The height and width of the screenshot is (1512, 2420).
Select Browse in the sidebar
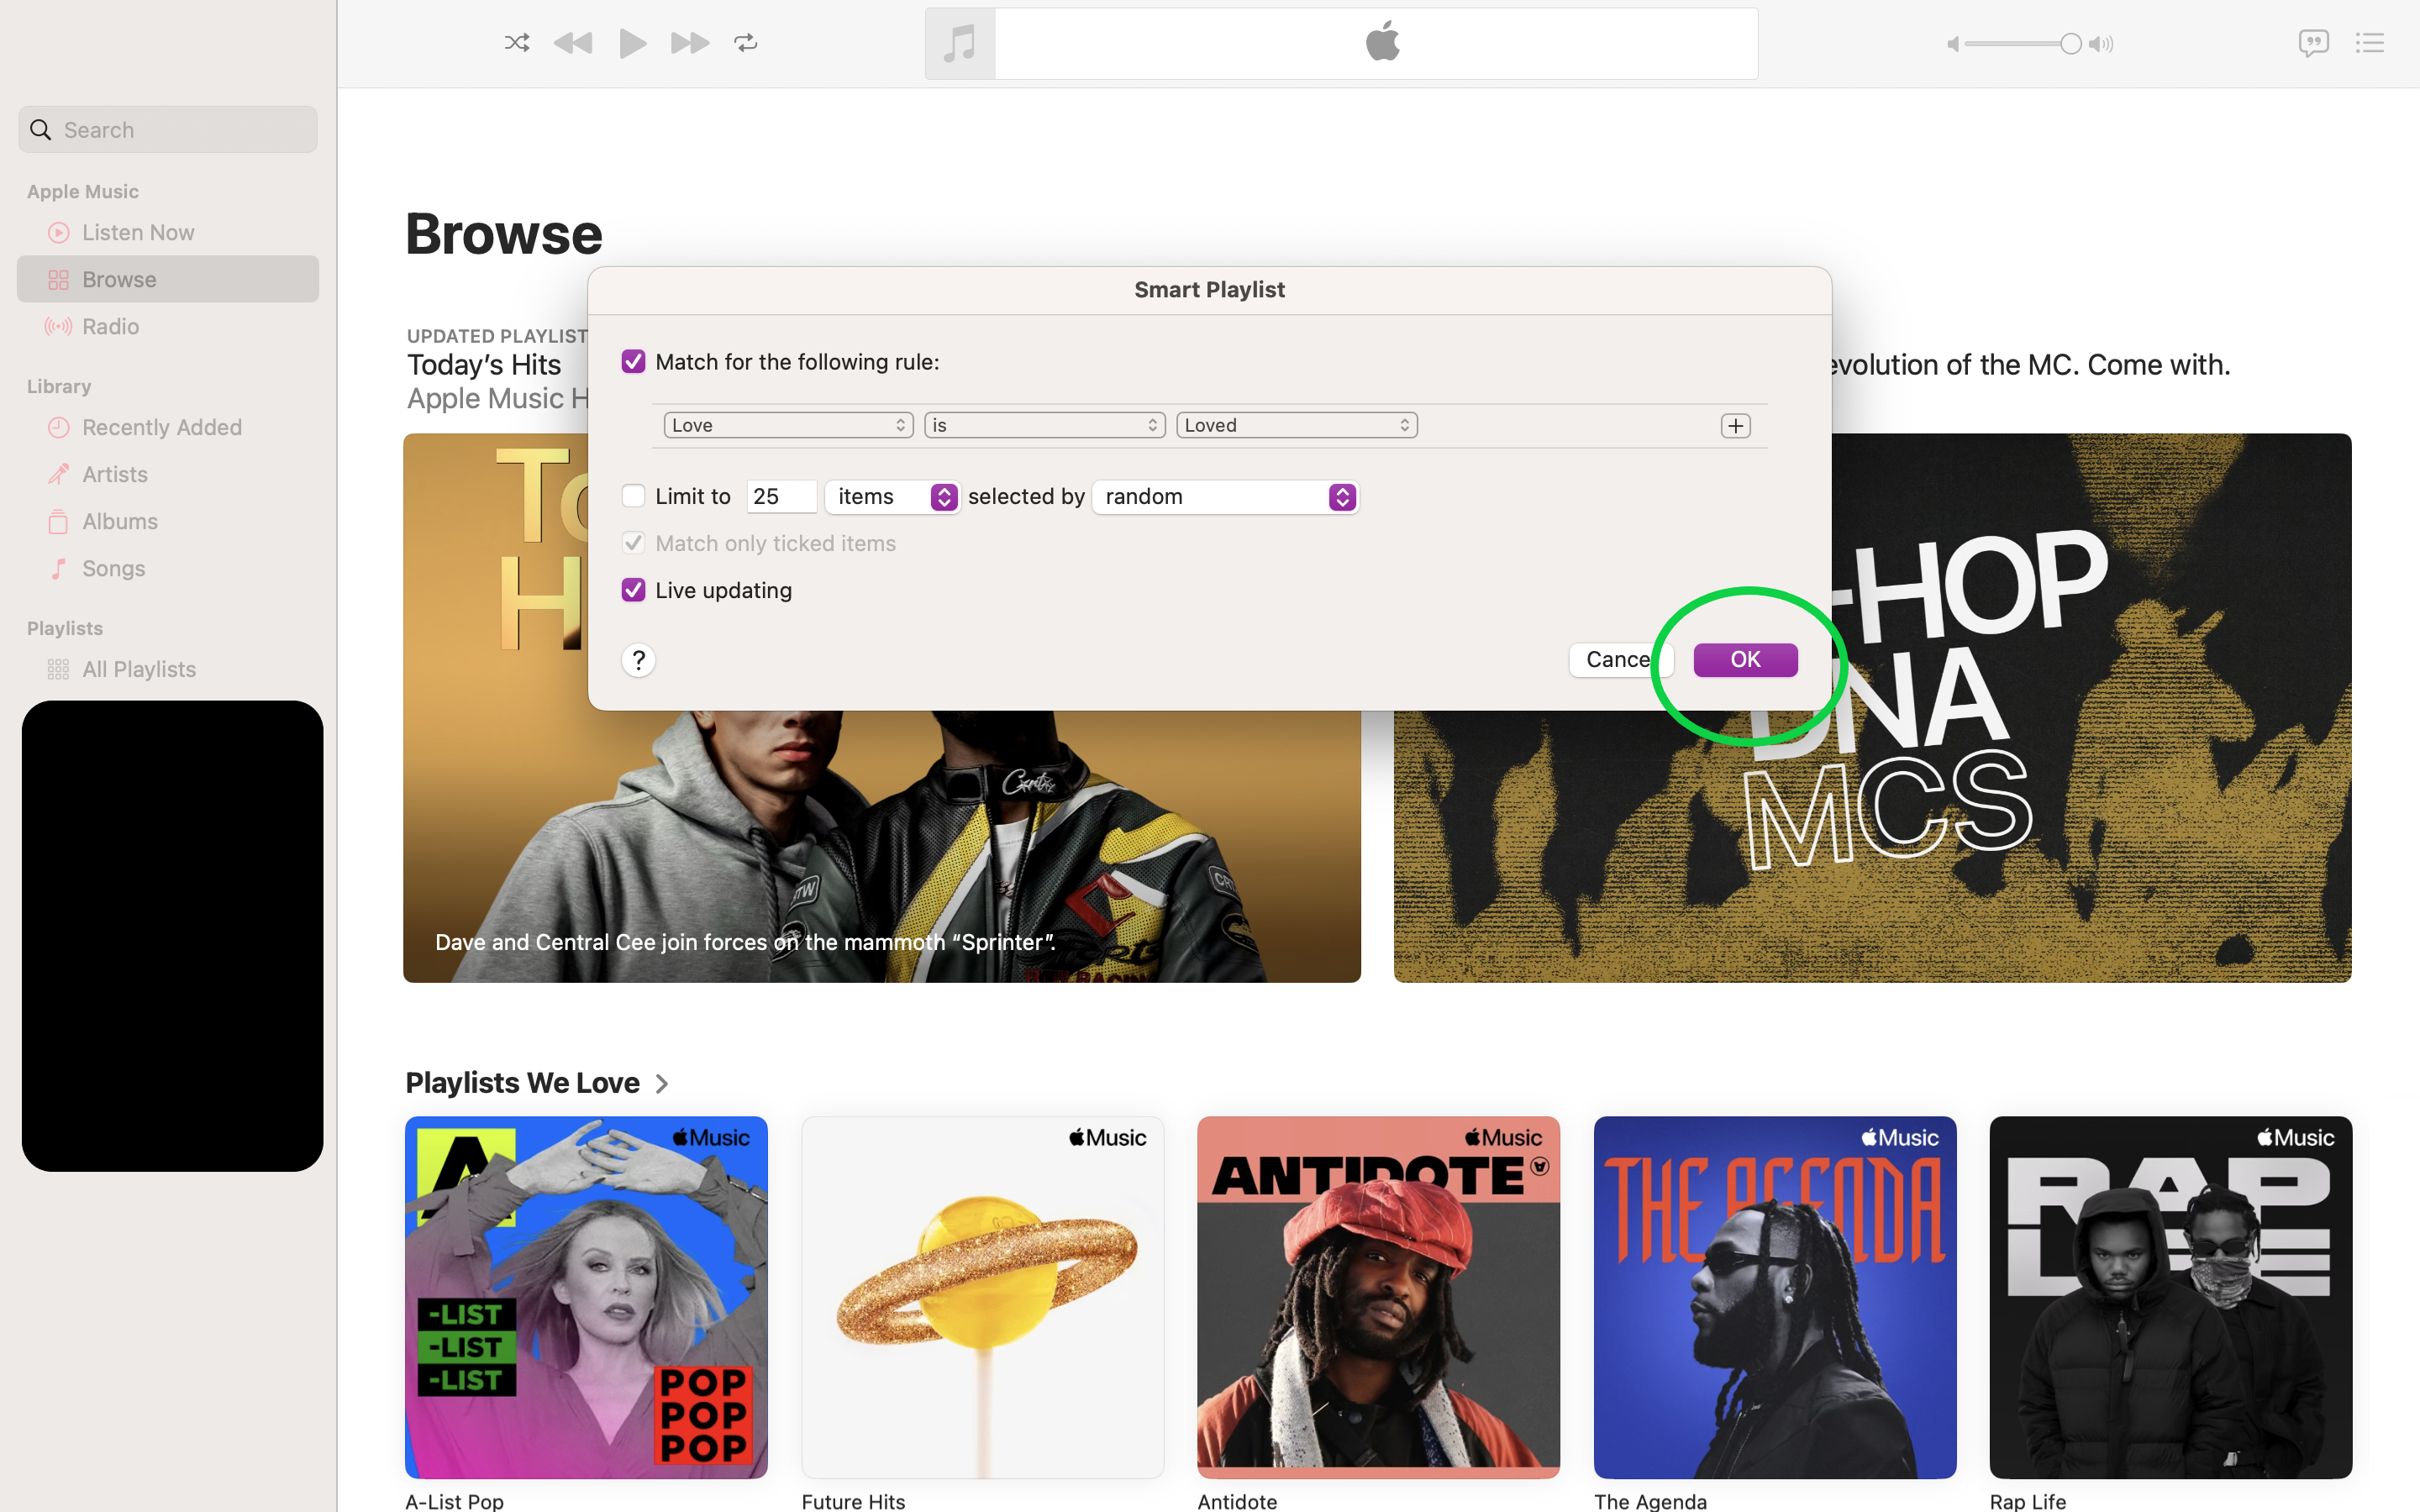168,279
